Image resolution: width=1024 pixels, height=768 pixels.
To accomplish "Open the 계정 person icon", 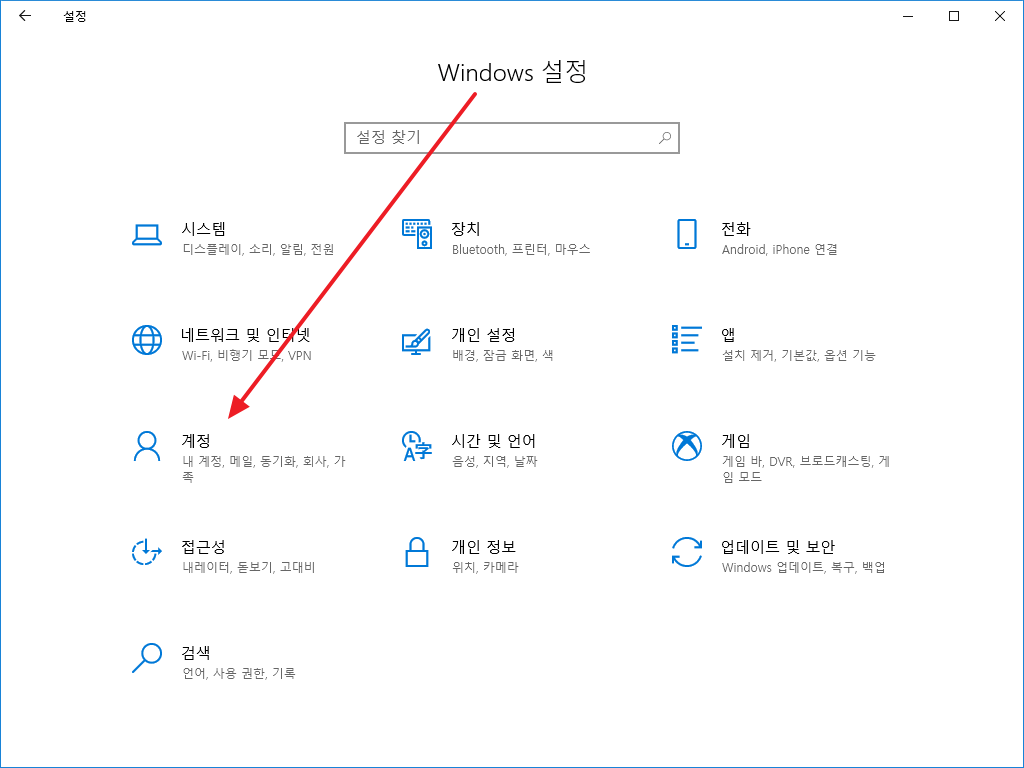I will coord(147,446).
